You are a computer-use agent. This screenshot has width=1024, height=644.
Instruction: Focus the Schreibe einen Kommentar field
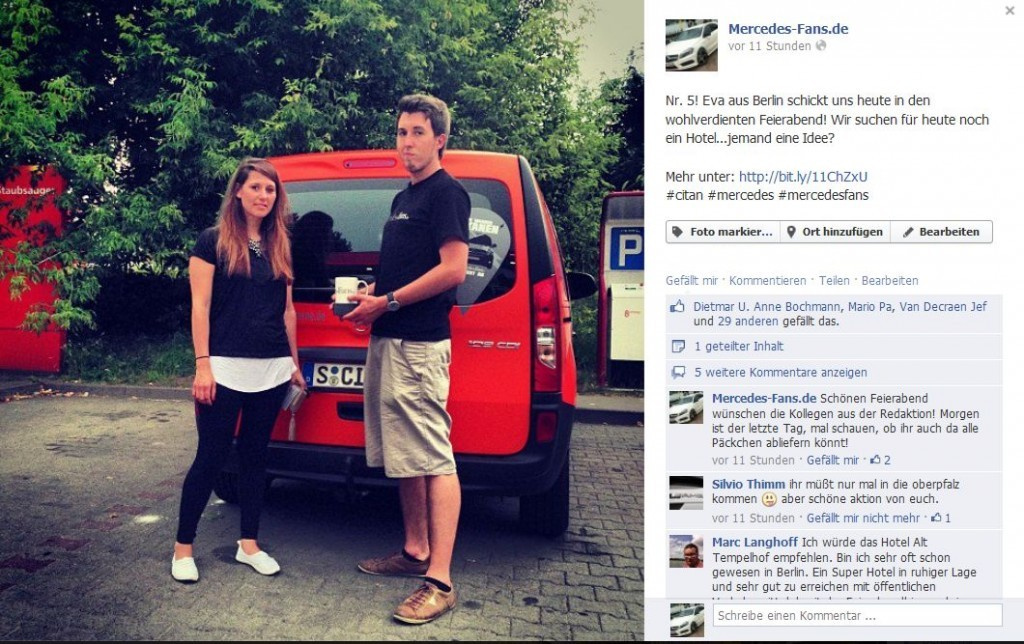[857, 615]
